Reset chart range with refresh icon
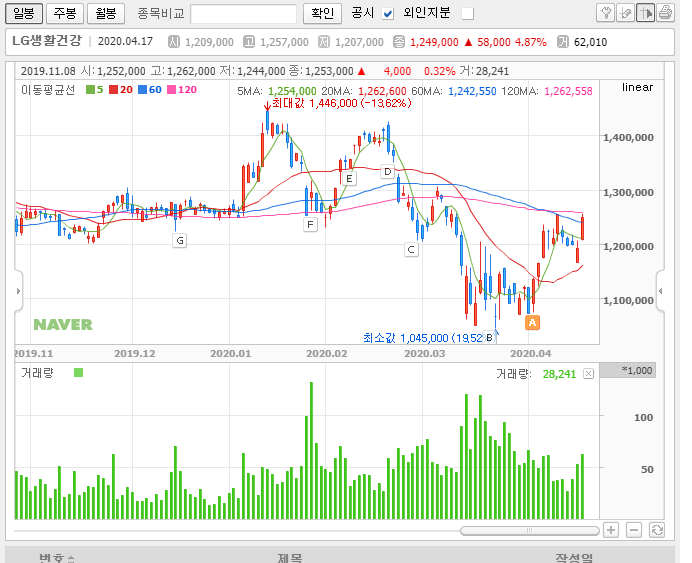 point(657,530)
